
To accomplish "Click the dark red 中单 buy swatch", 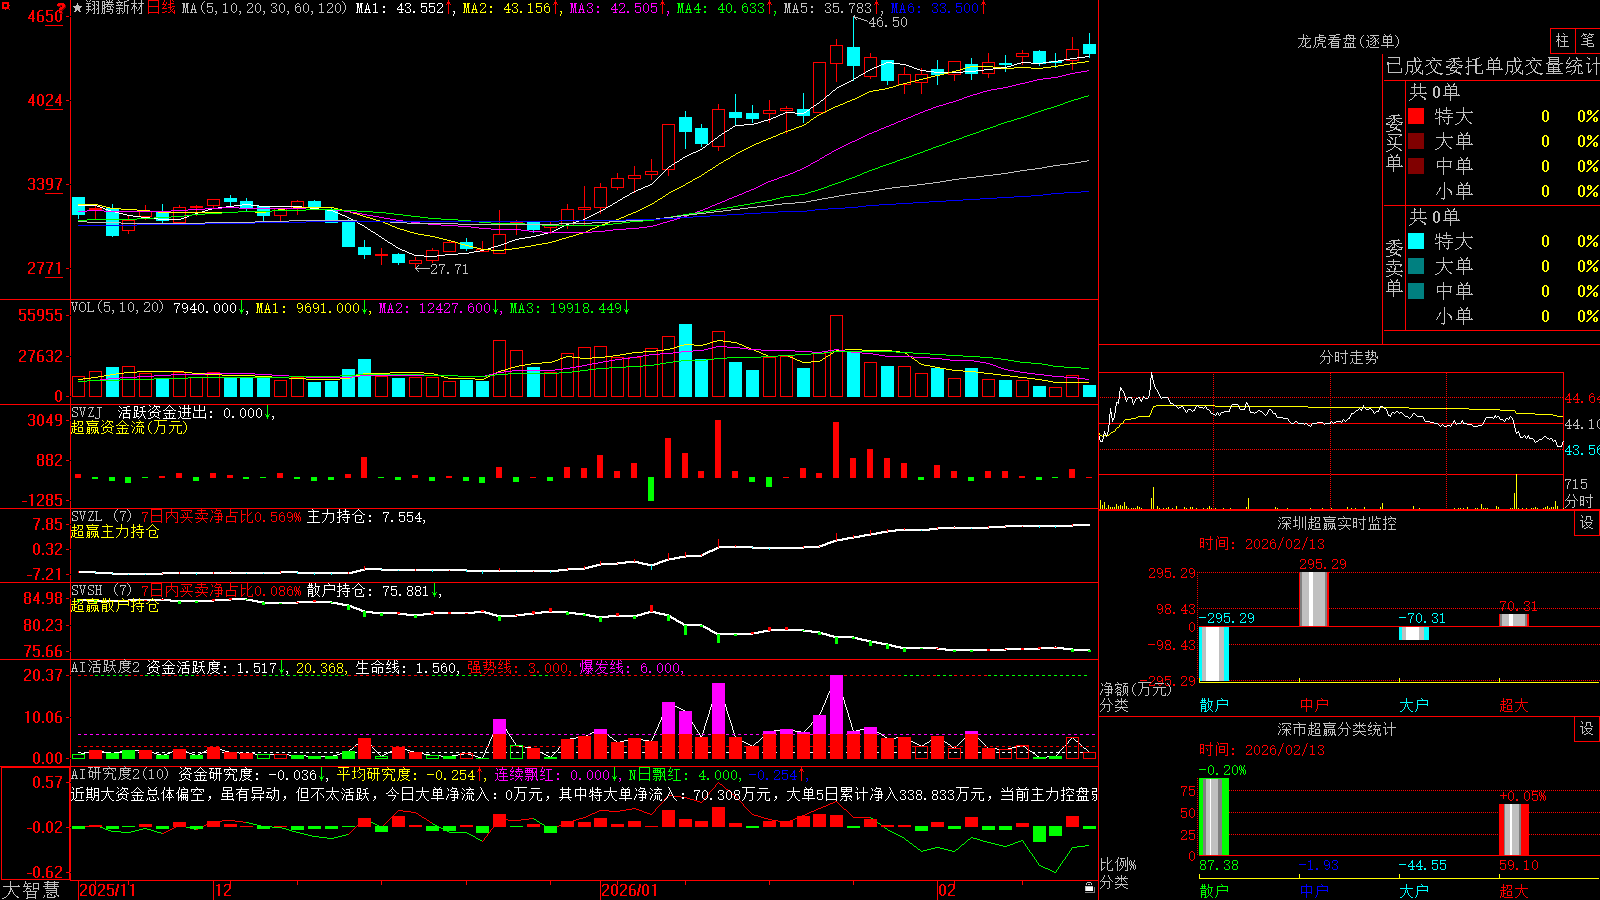I will (x=1416, y=166).
